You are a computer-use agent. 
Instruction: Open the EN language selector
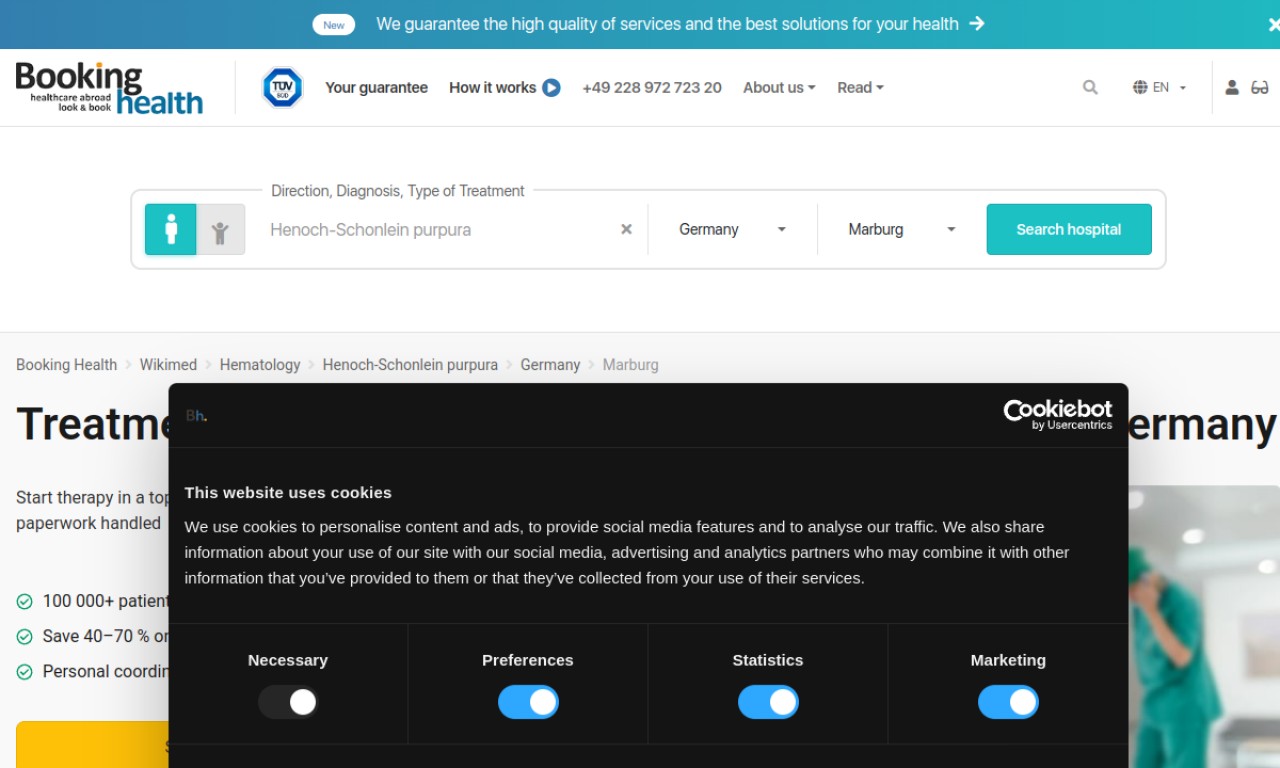coord(1159,88)
